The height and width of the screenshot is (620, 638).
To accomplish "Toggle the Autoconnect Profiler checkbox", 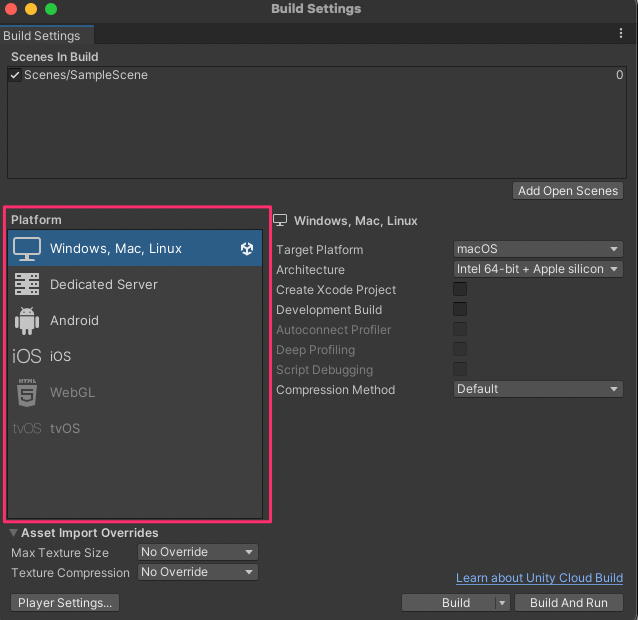I will pos(460,329).
